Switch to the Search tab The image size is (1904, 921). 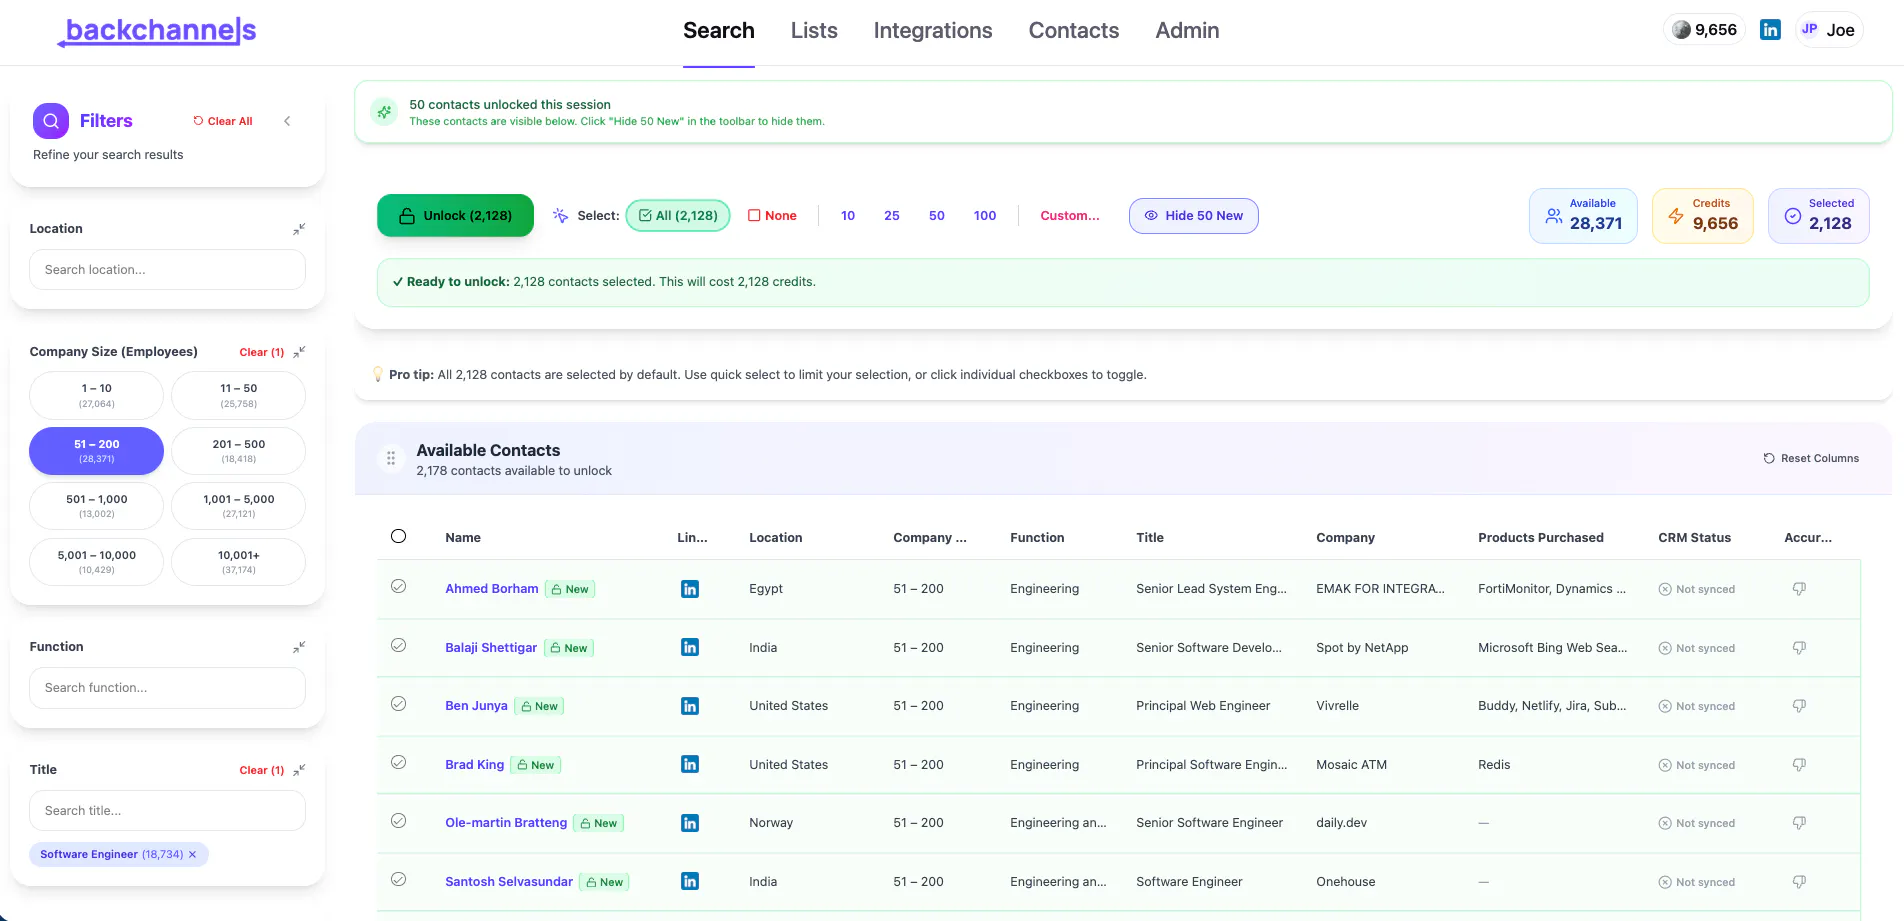click(x=719, y=31)
